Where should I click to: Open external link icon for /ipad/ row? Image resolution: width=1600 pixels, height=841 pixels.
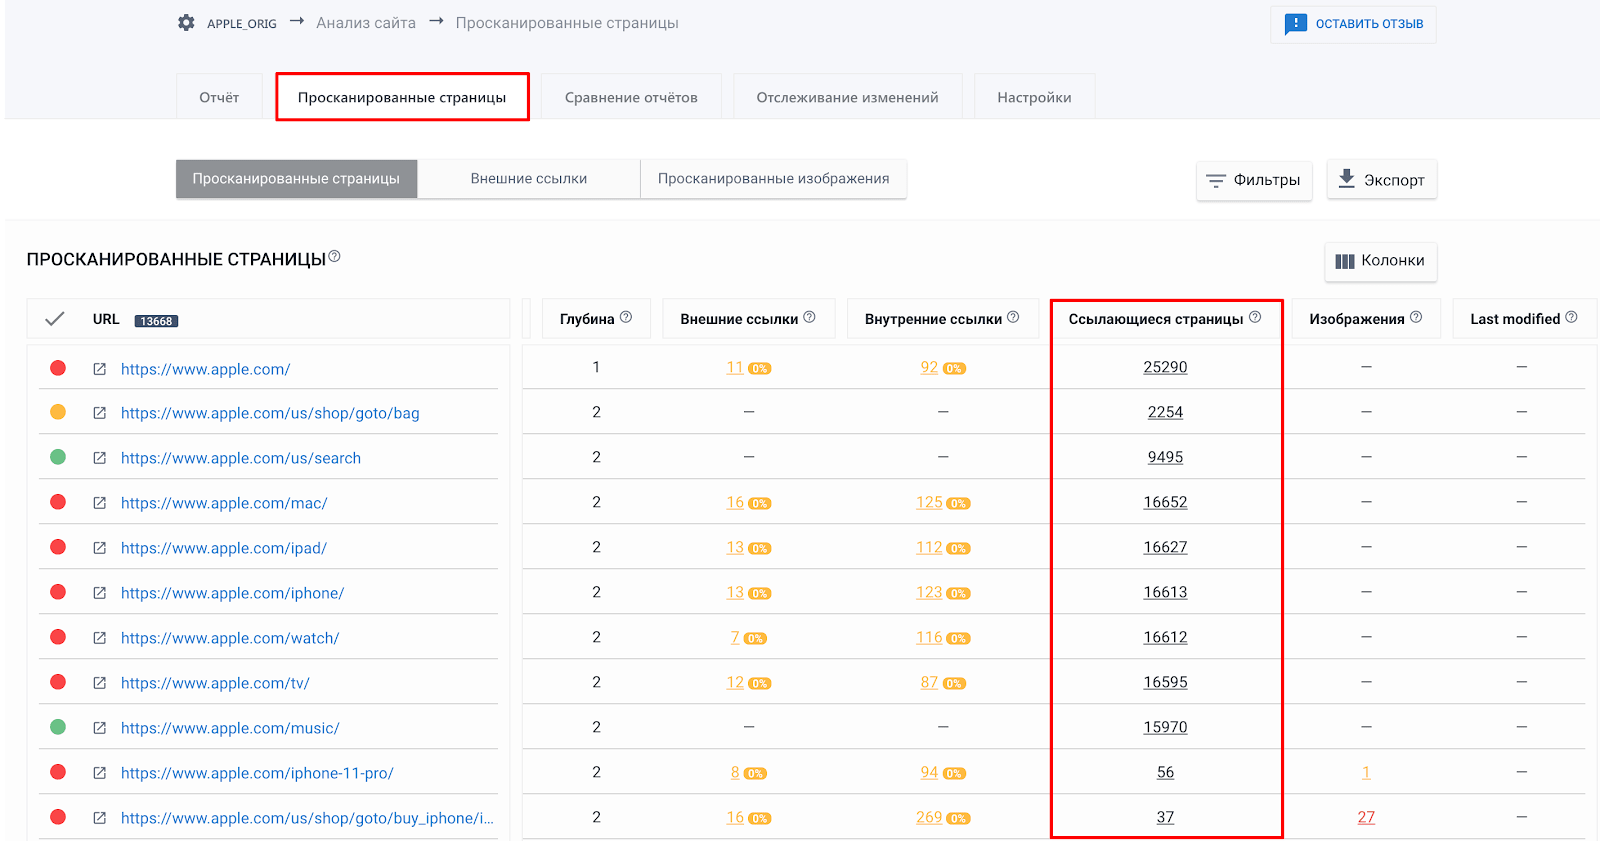tap(100, 548)
